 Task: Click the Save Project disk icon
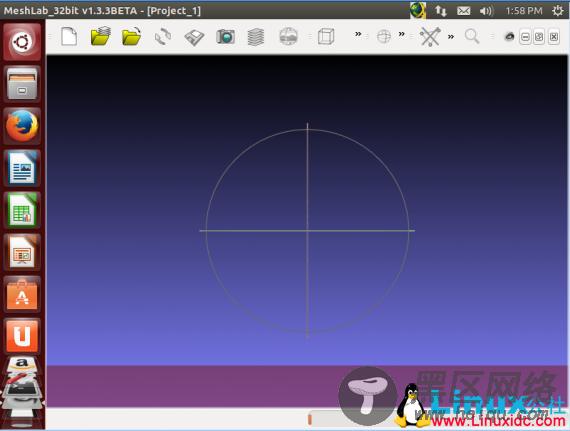tap(194, 37)
